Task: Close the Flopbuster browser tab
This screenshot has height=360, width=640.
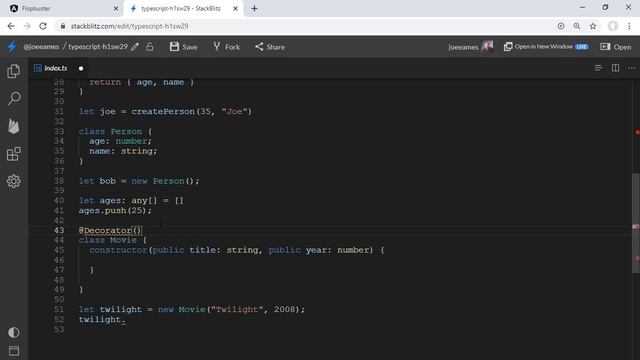Action: [x=116, y=8]
